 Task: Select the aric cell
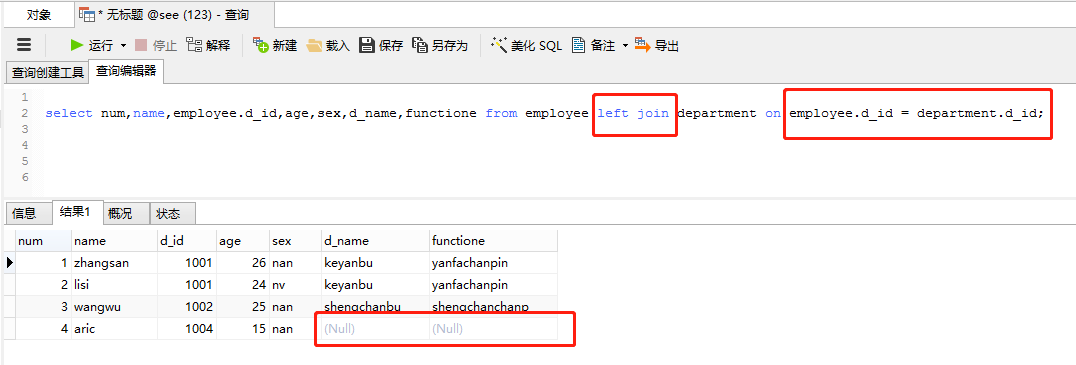tap(114, 329)
